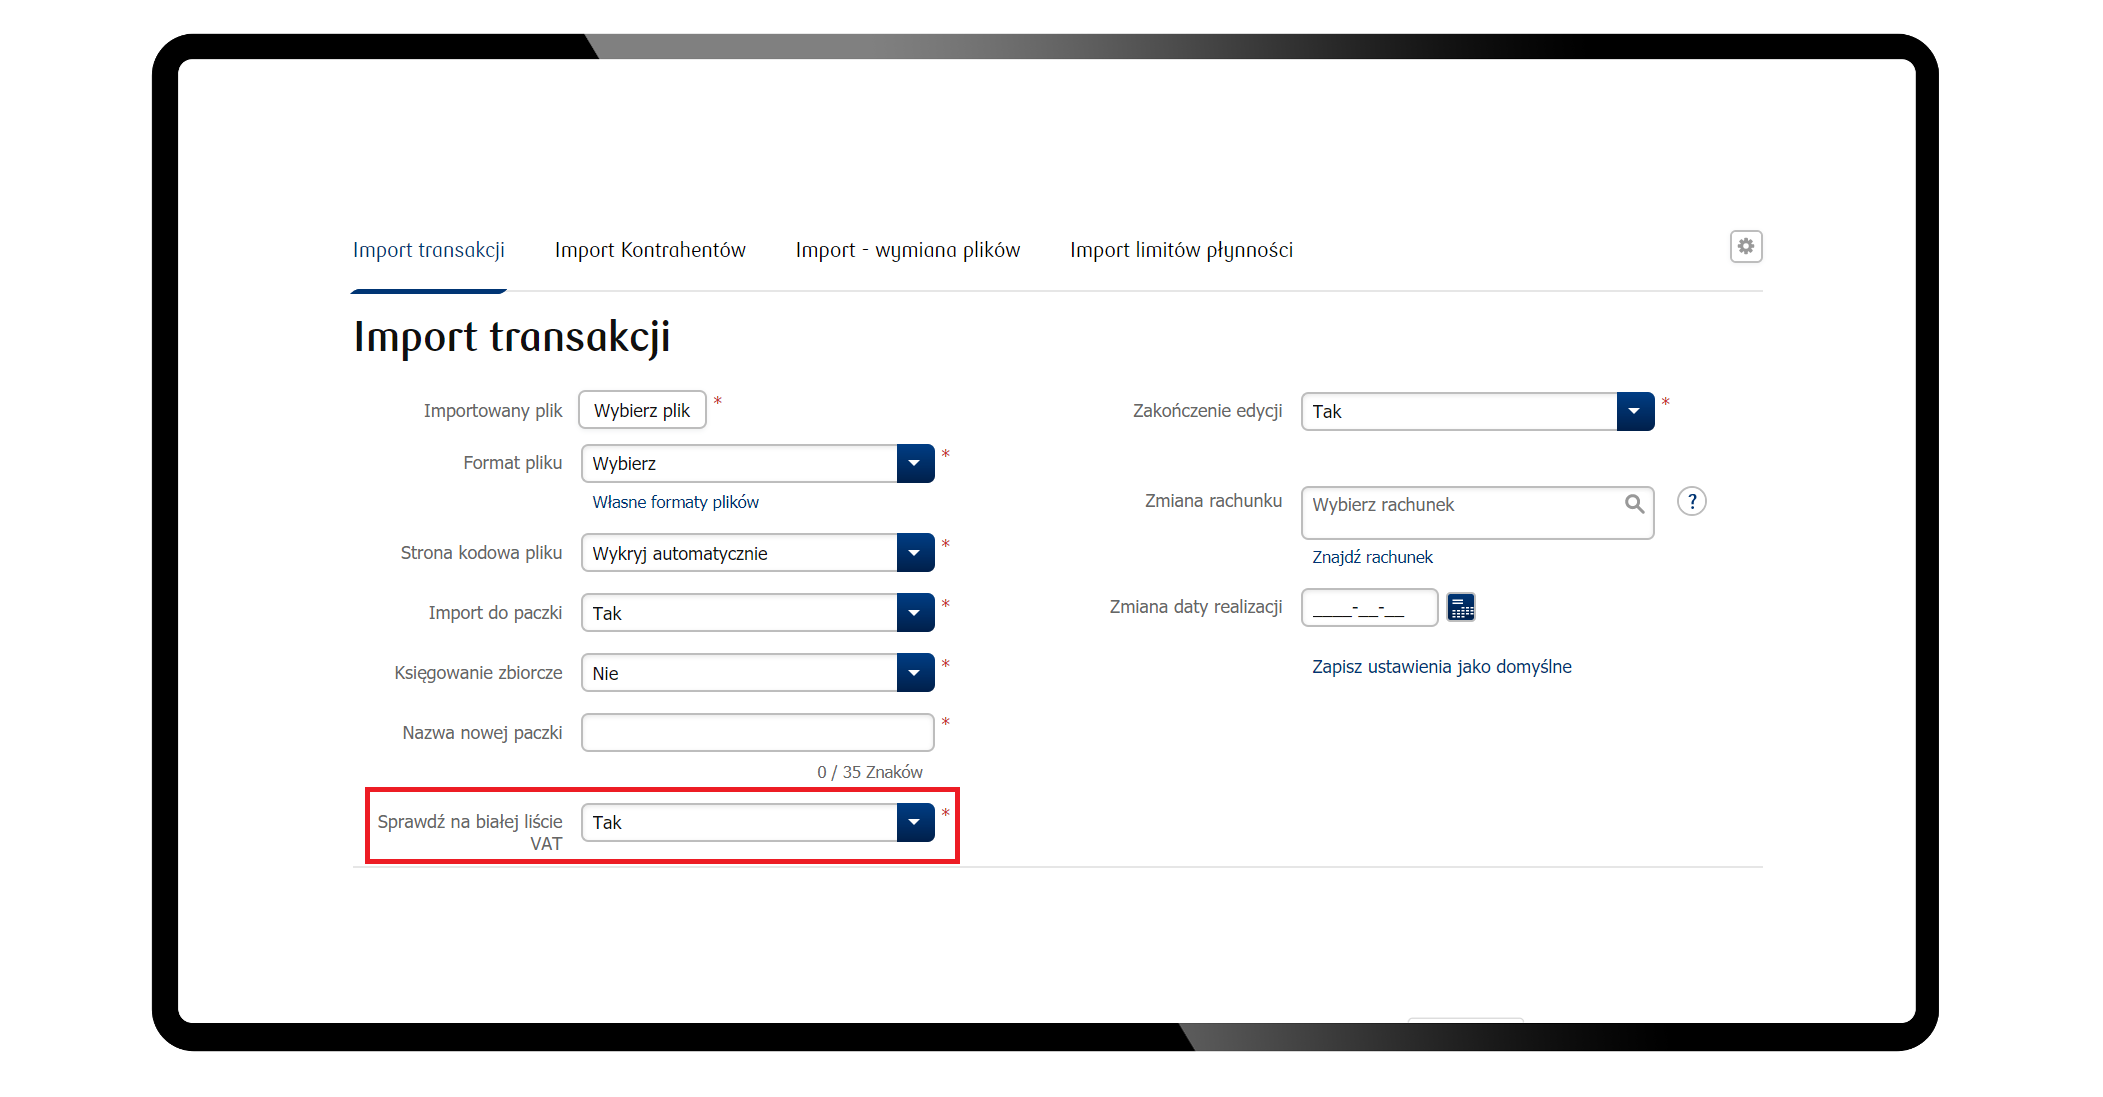Click the help question mark icon

pyautogui.click(x=1691, y=502)
